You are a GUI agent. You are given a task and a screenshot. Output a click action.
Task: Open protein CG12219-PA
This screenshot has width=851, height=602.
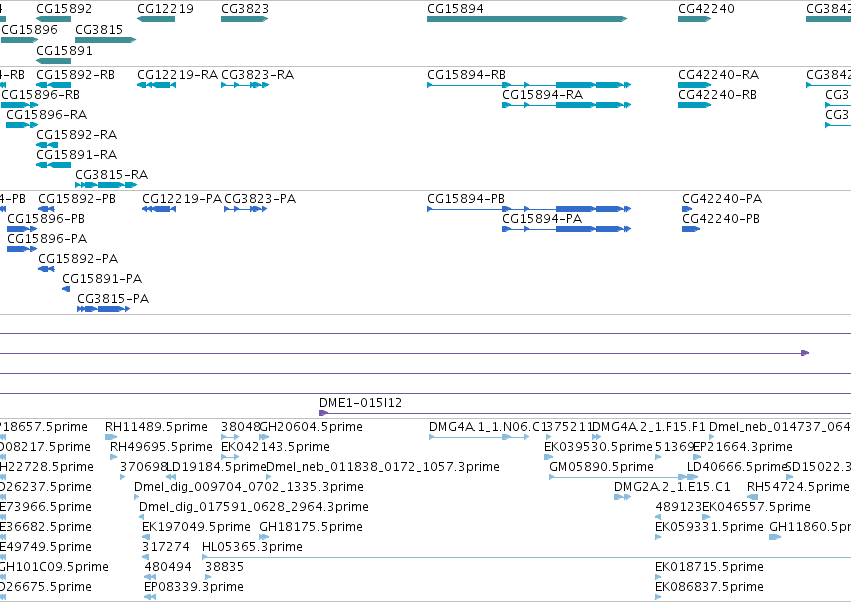point(182,199)
